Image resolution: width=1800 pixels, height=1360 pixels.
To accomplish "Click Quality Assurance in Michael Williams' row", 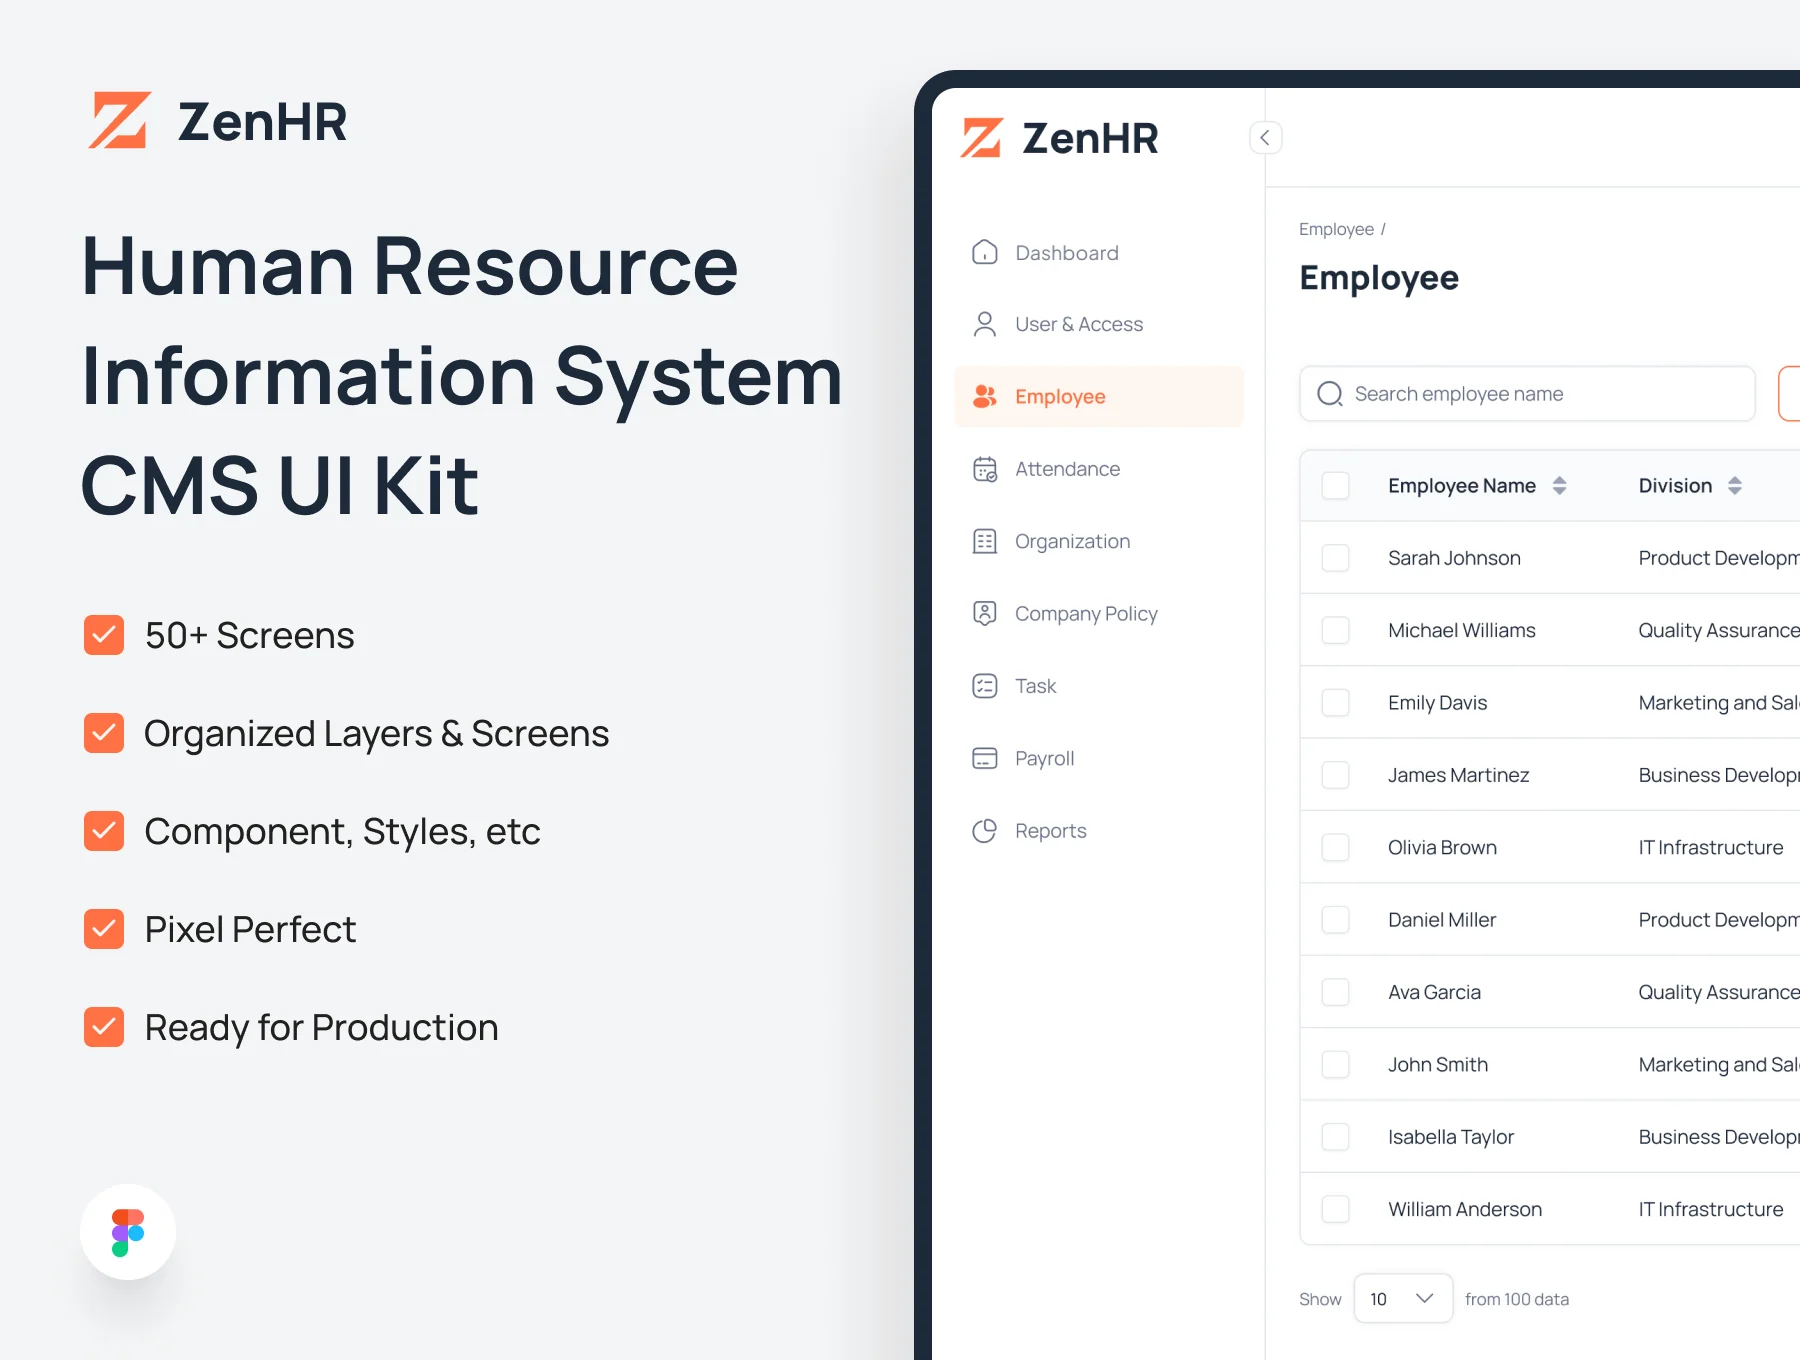I will [1719, 630].
